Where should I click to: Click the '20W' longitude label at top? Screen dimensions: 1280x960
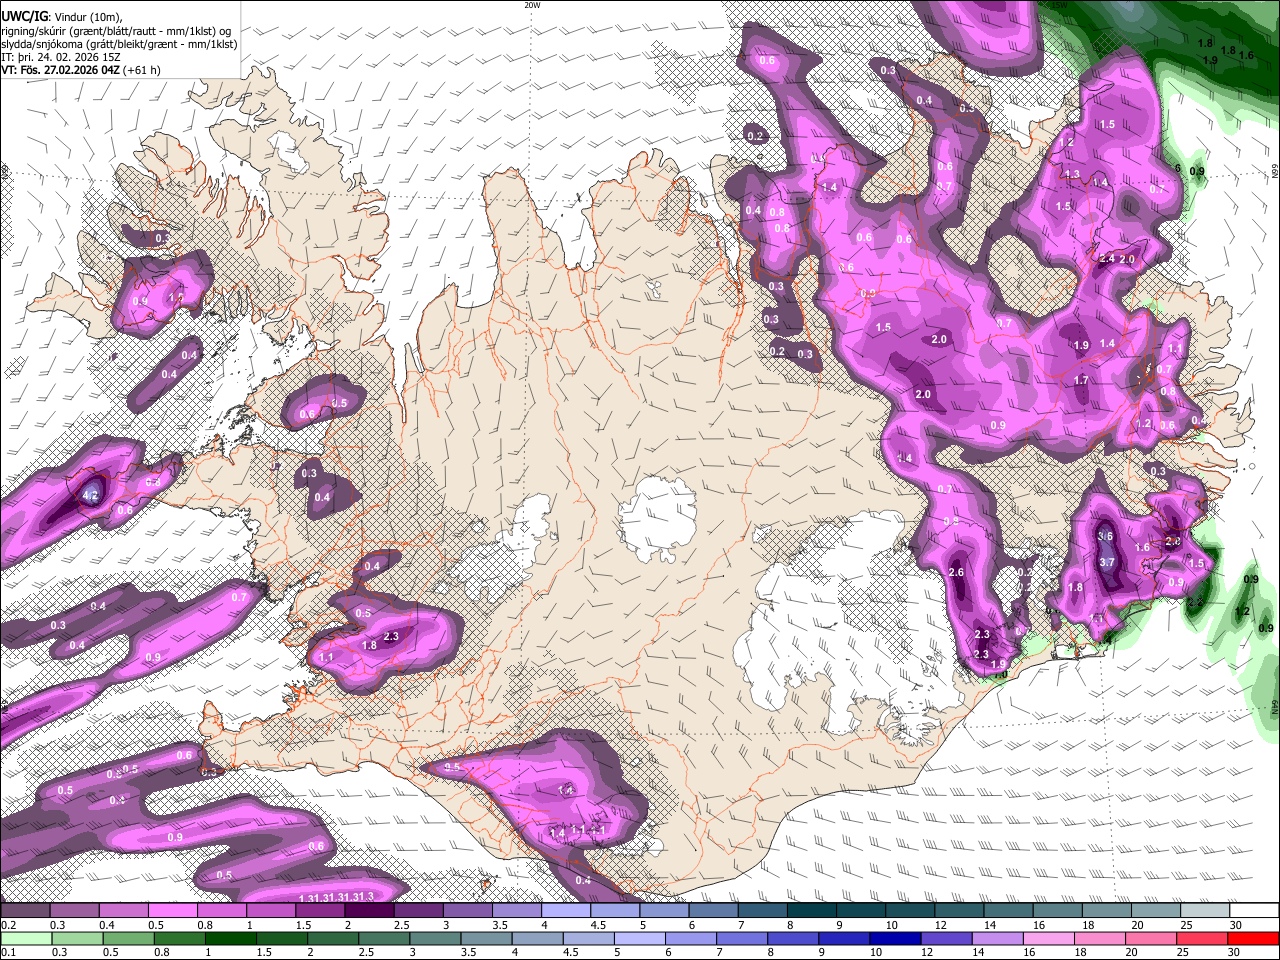click(x=532, y=5)
